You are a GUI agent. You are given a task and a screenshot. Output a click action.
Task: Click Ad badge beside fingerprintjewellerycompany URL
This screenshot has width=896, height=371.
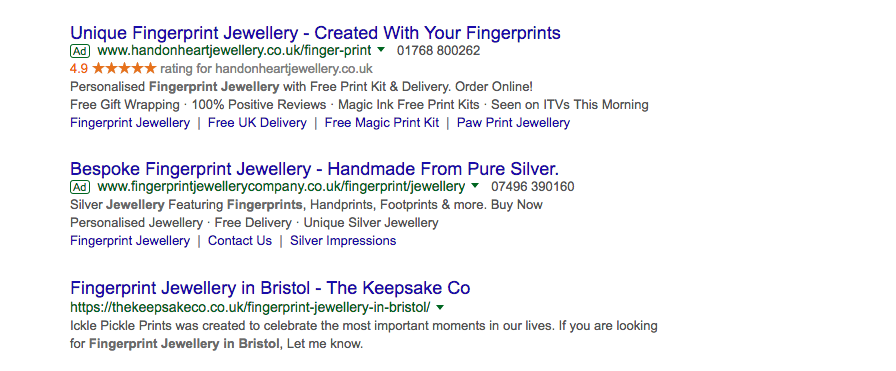pyautogui.click(x=79, y=187)
